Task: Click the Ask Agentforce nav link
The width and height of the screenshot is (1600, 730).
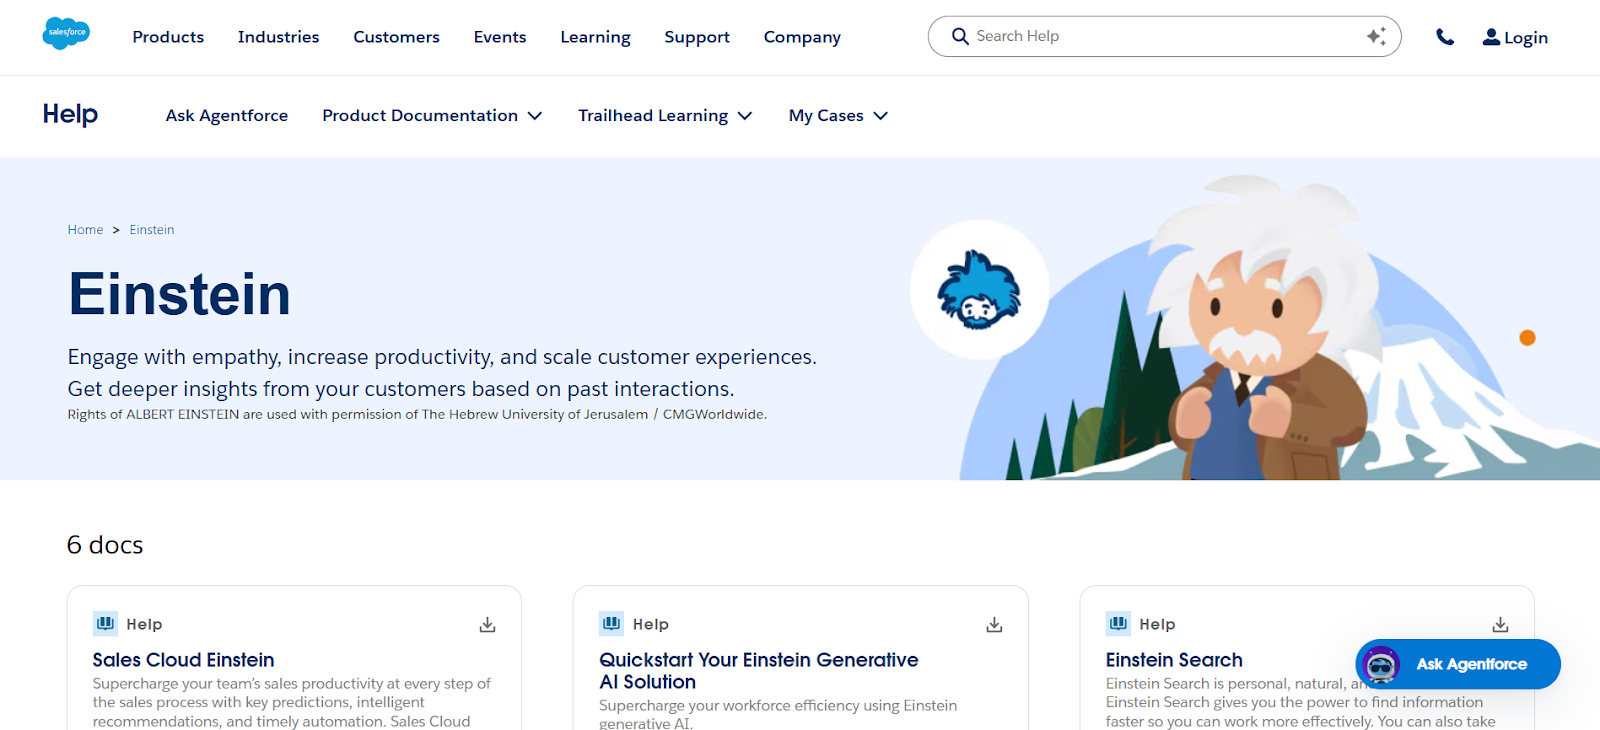Action: (227, 116)
